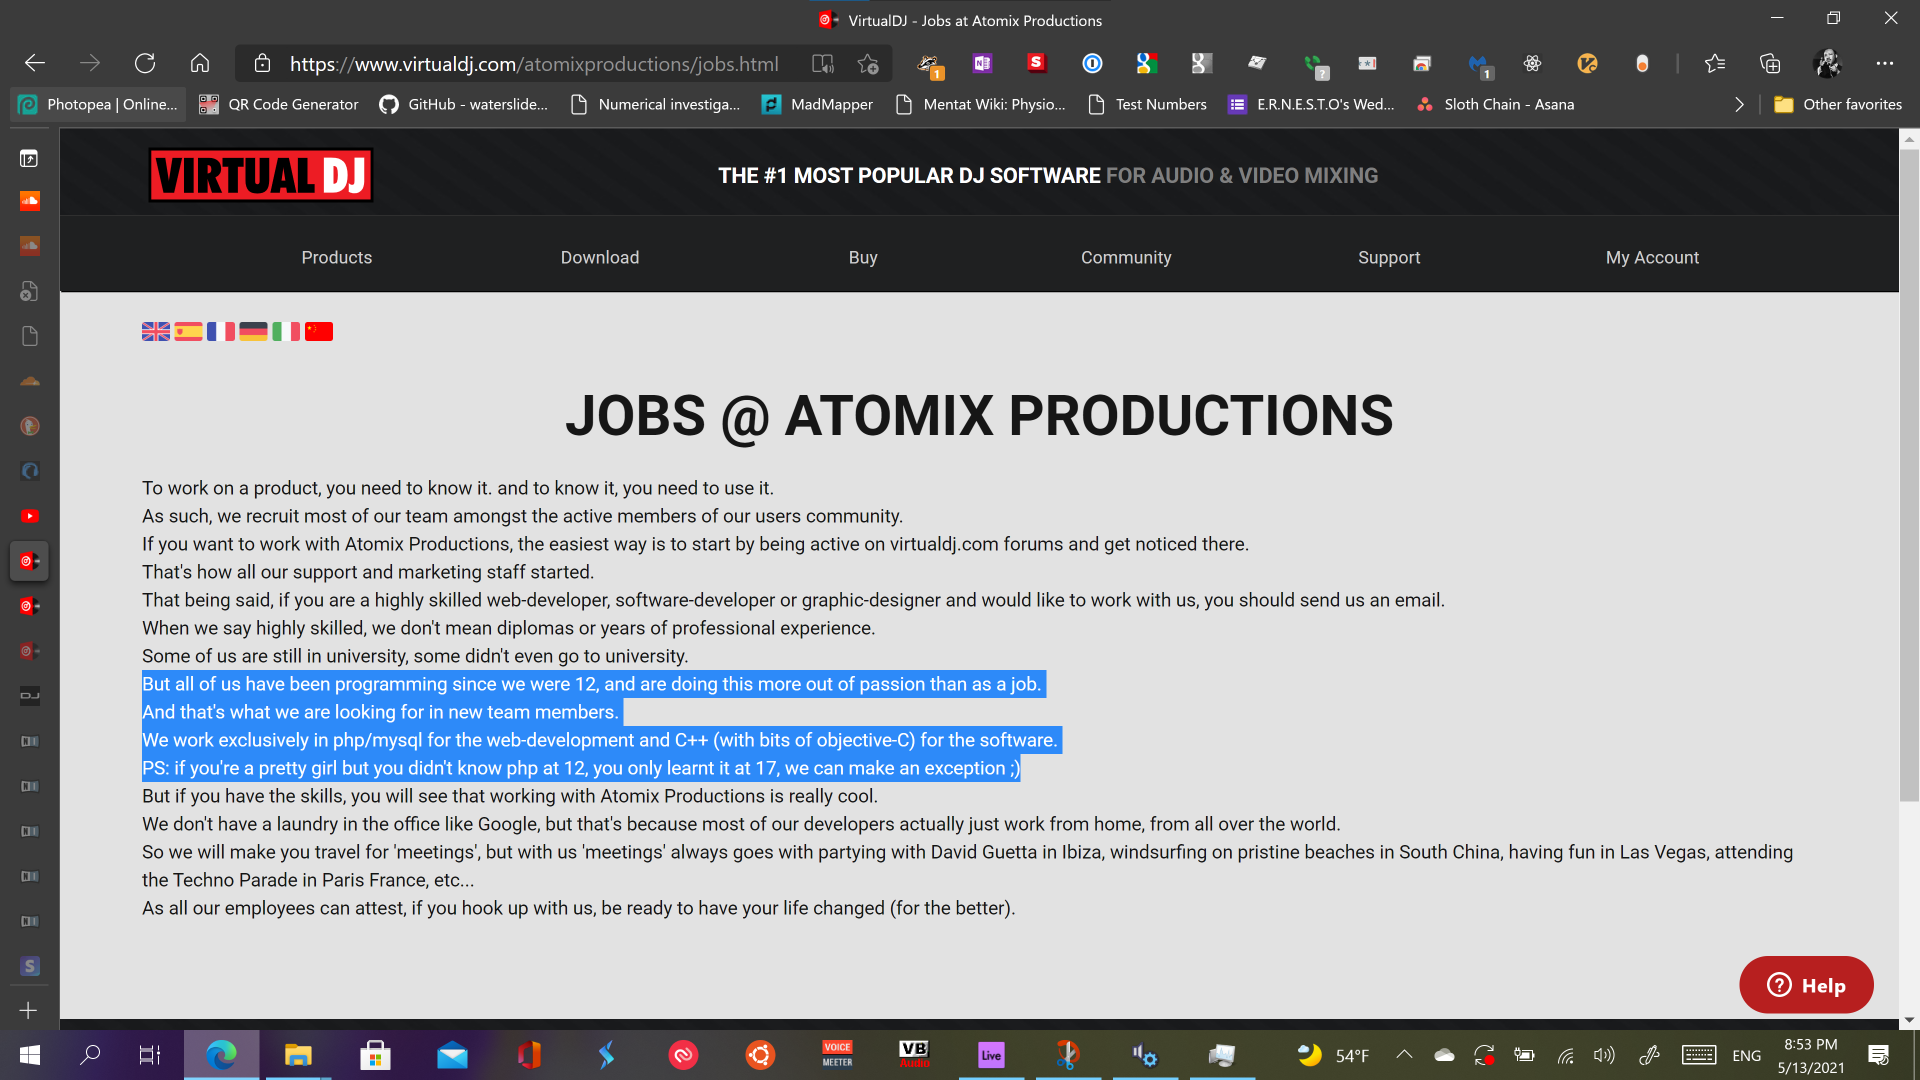Open the Support menu item

pyautogui.click(x=1389, y=257)
